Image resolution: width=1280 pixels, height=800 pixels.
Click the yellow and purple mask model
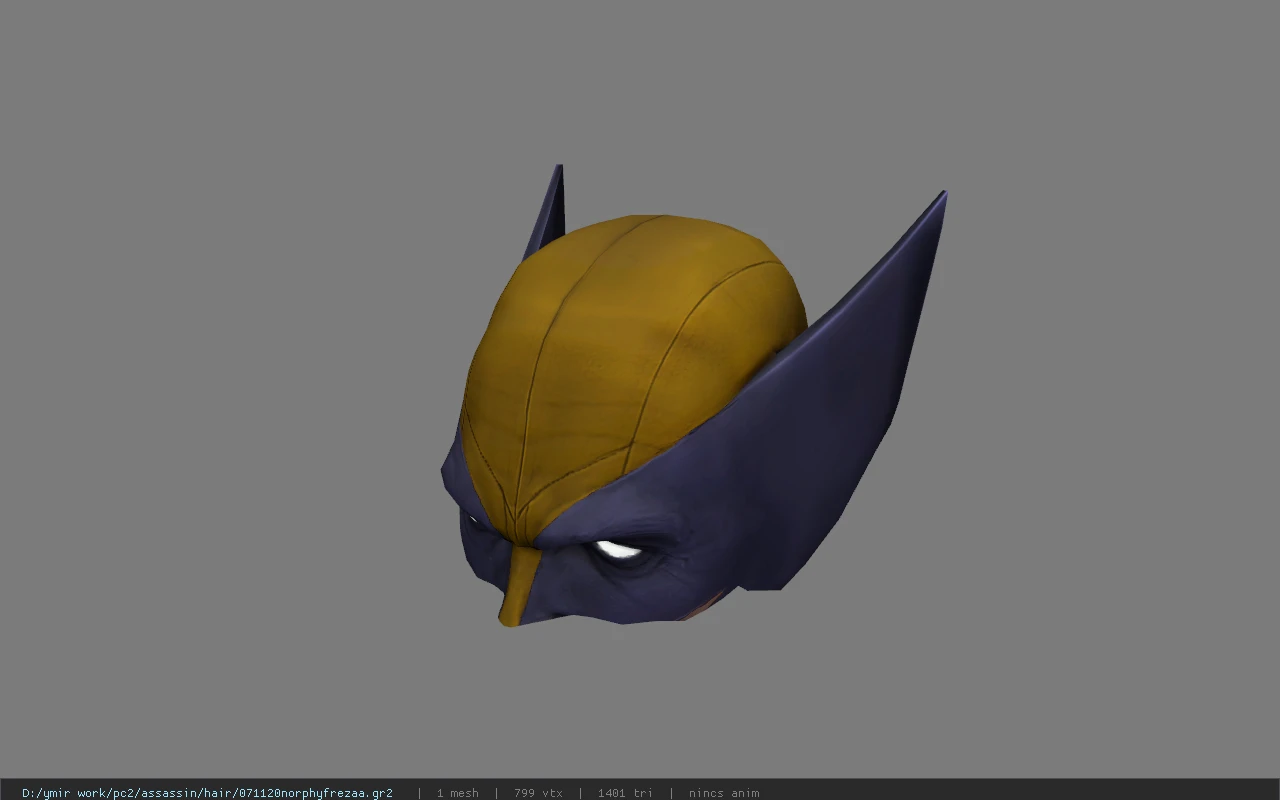[693, 396]
